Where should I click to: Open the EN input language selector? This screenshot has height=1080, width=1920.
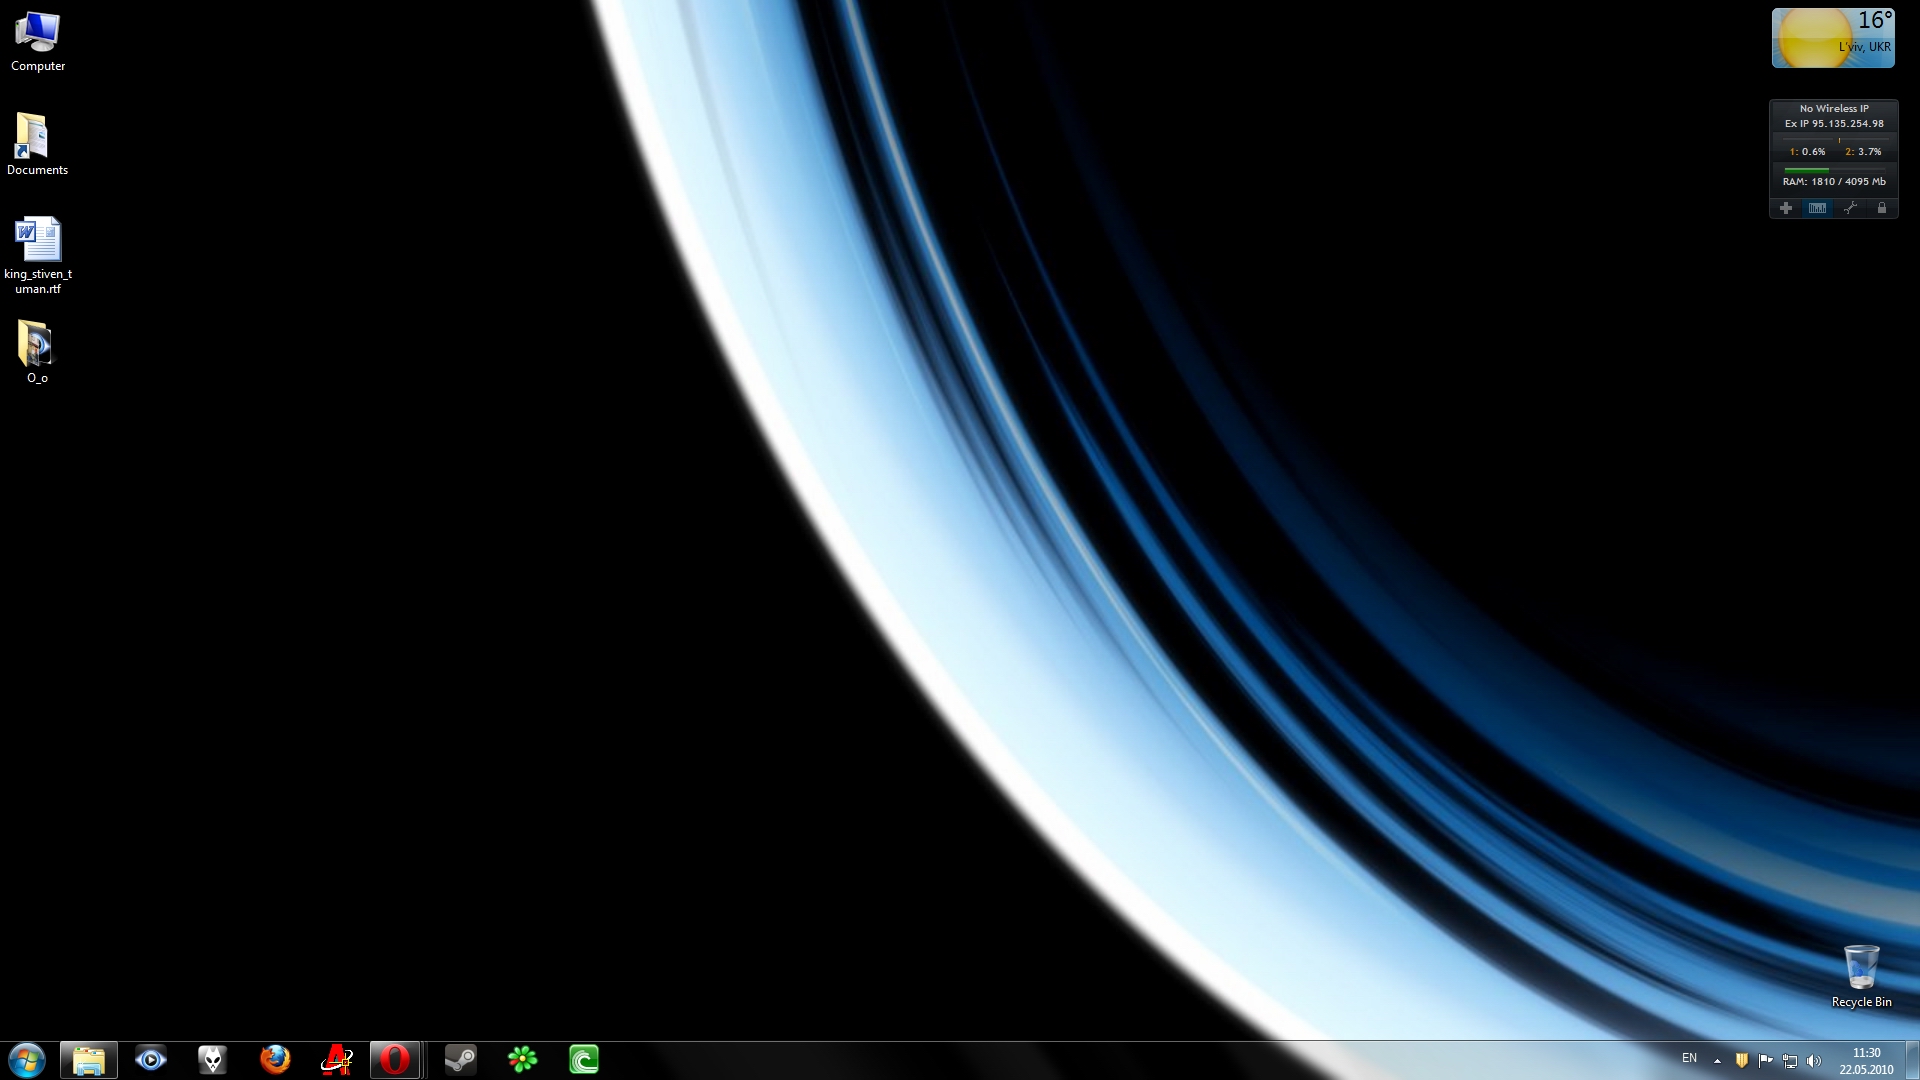click(1689, 1059)
